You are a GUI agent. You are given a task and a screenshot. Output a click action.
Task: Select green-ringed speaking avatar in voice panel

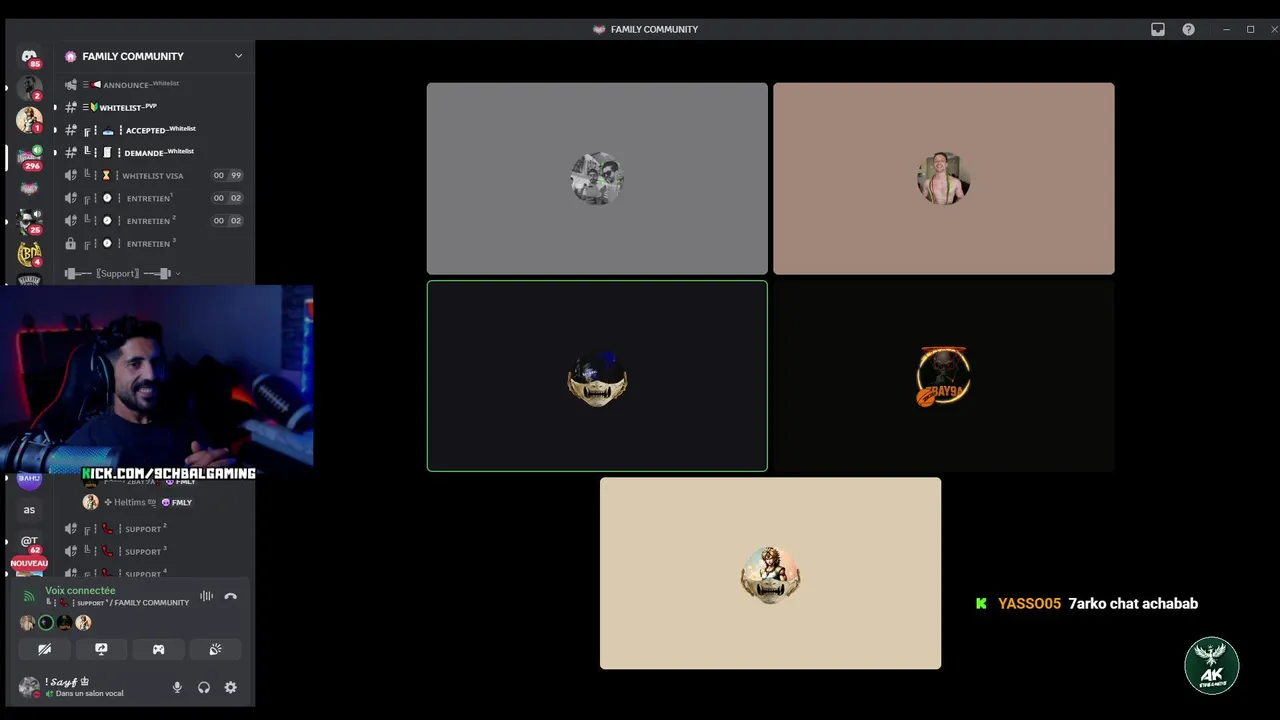tap(46, 623)
